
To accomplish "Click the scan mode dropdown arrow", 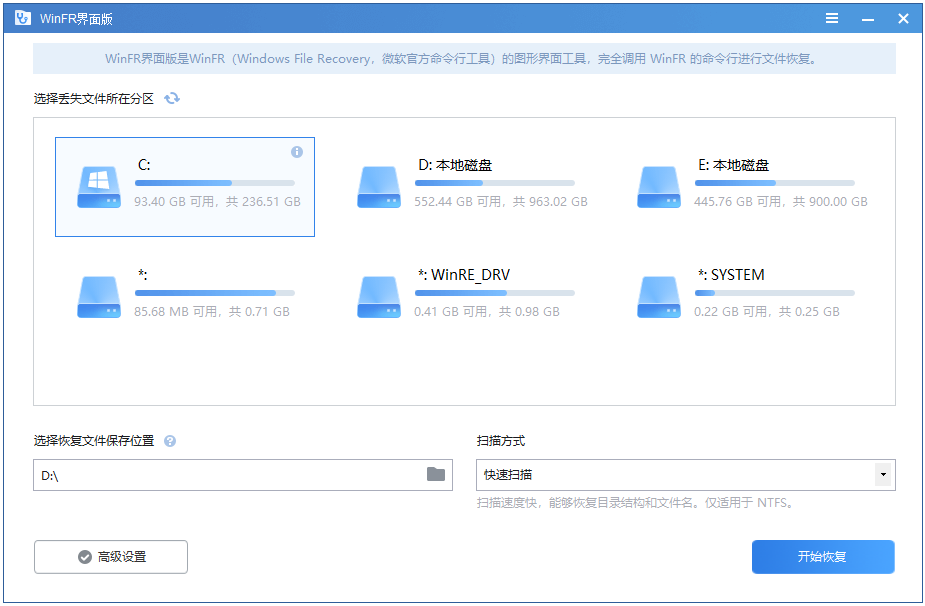I will (x=883, y=475).
